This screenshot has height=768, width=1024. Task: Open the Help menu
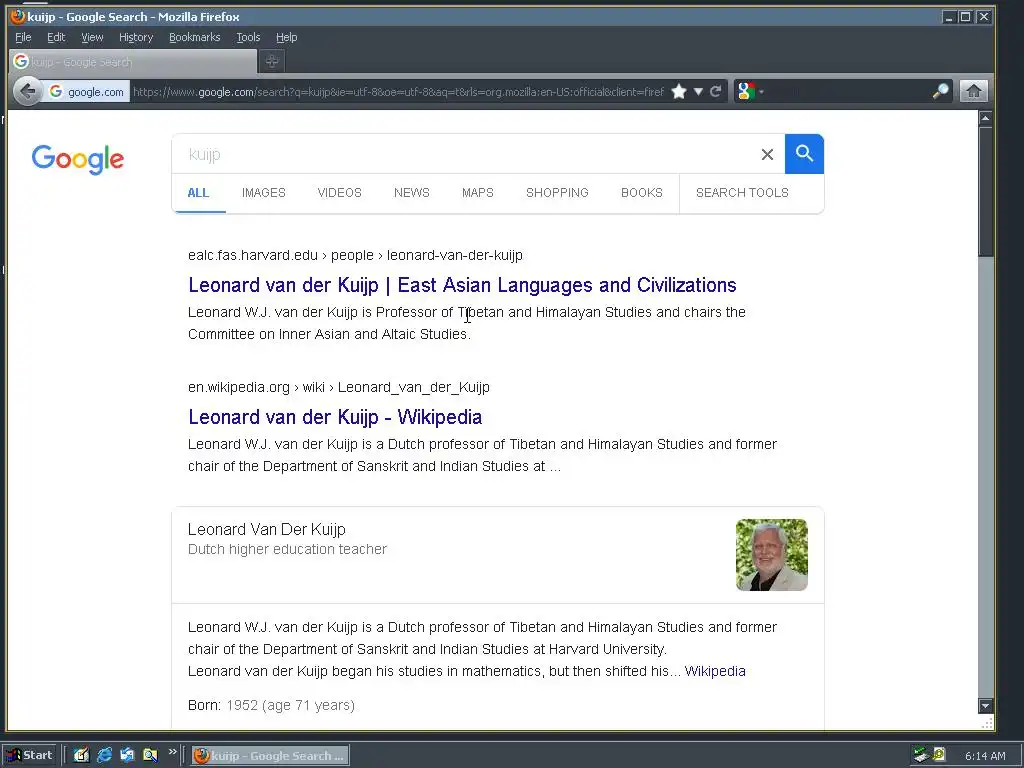pyautogui.click(x=286, y=37)
